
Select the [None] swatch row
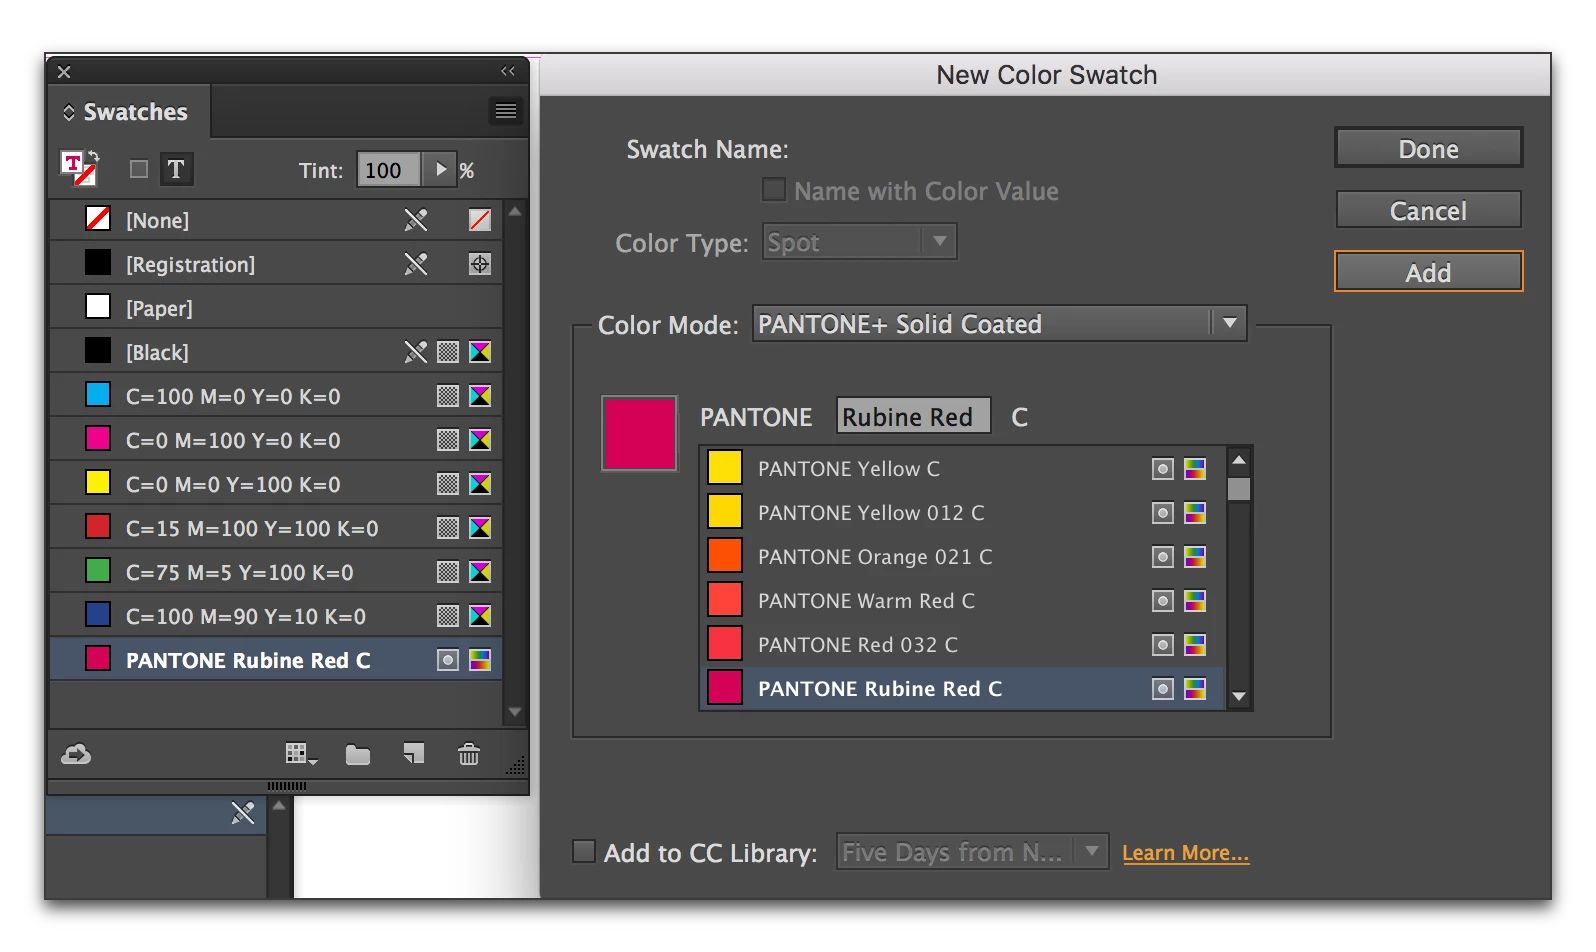(x=276, y=220)
